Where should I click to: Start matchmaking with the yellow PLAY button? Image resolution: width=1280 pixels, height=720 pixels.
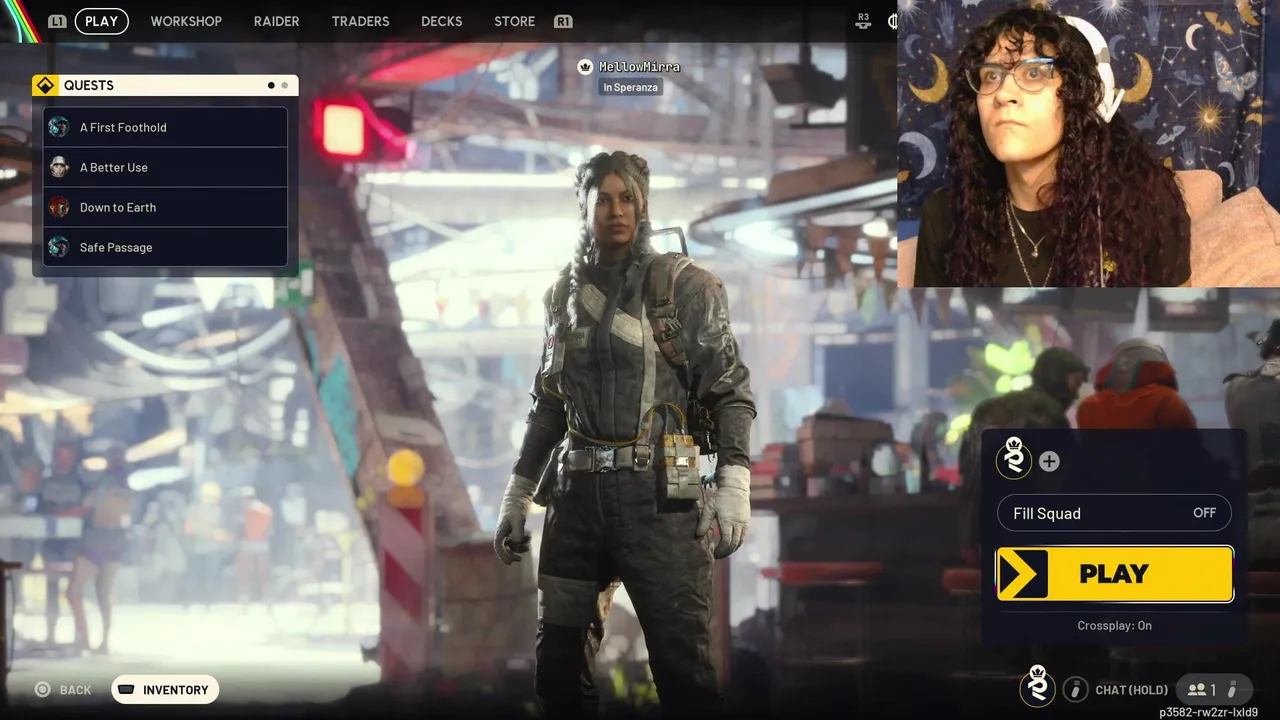1115,574
